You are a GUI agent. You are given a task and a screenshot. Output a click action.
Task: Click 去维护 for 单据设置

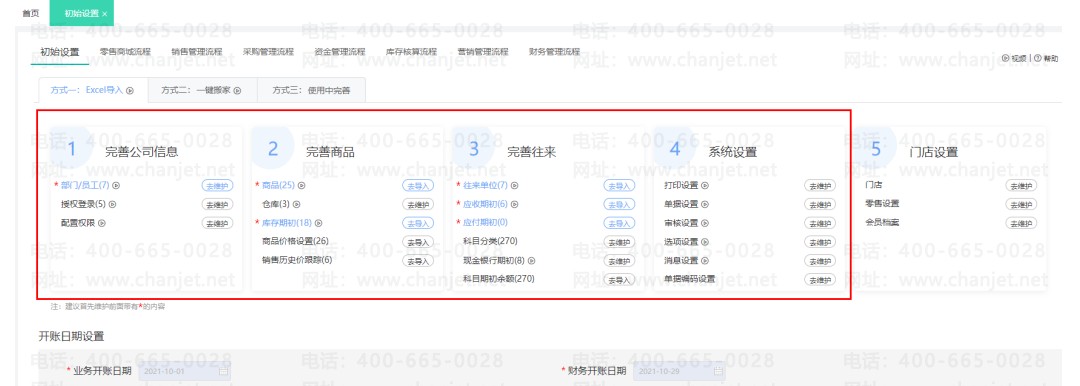click(x=820, y=205)
